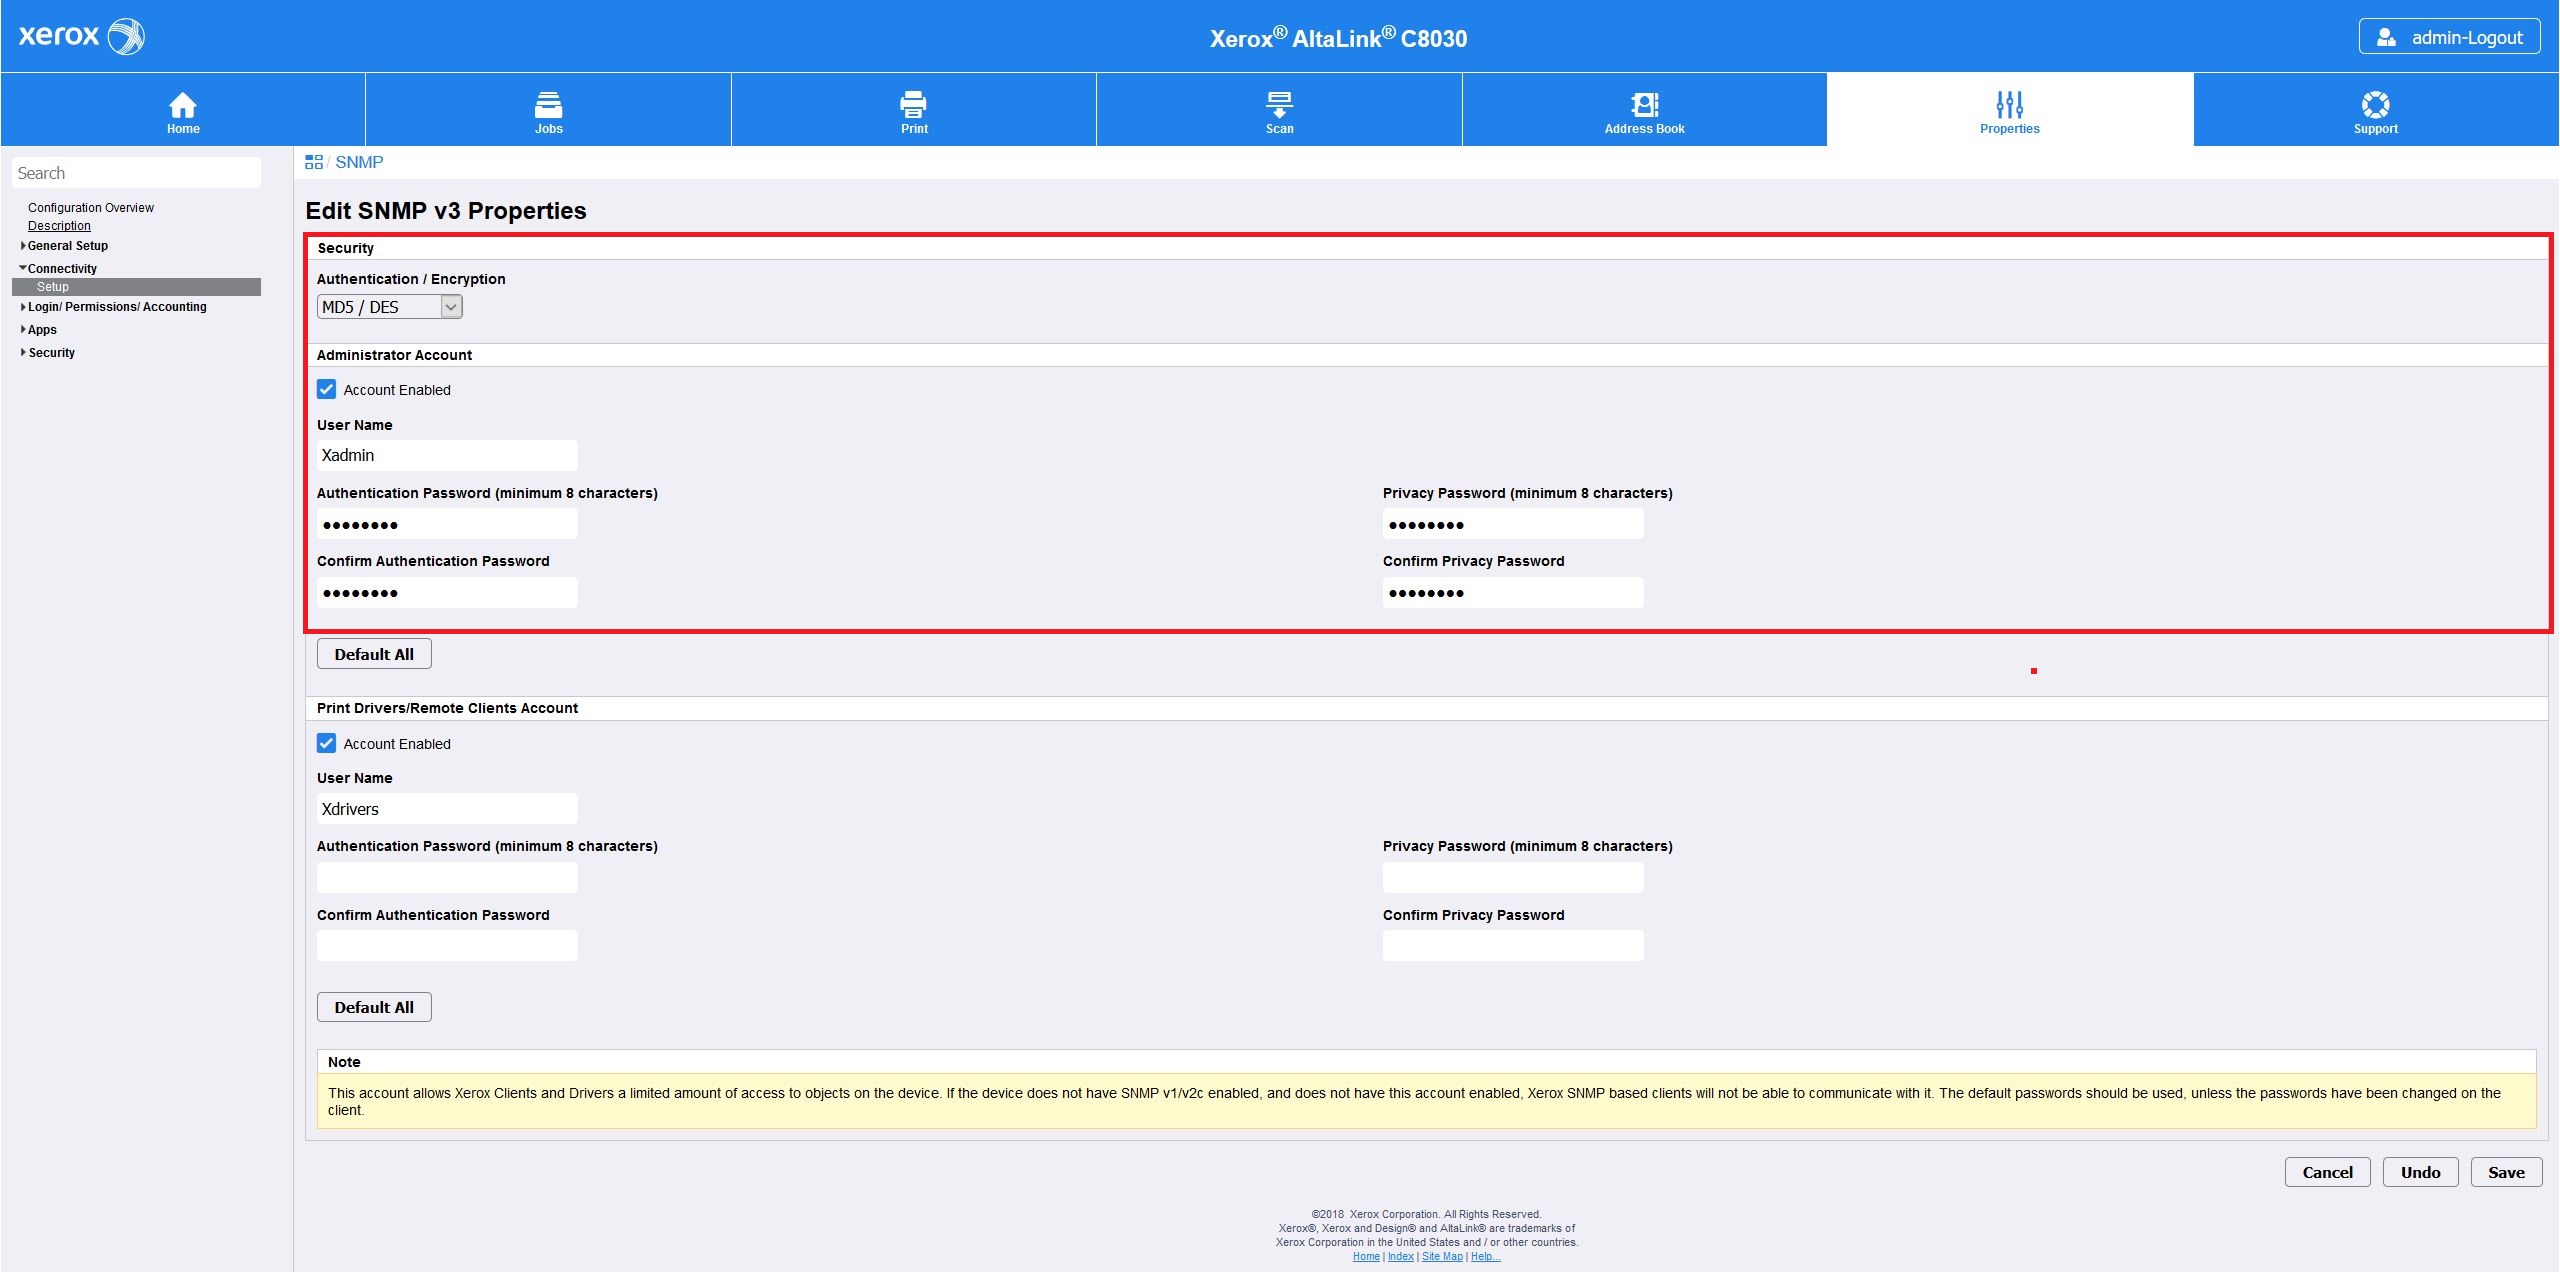Disable Account Enabled for Administrator Account
Viewport: 2560px width, 1272px height.
pyautogui.click(x=326, y=389)
